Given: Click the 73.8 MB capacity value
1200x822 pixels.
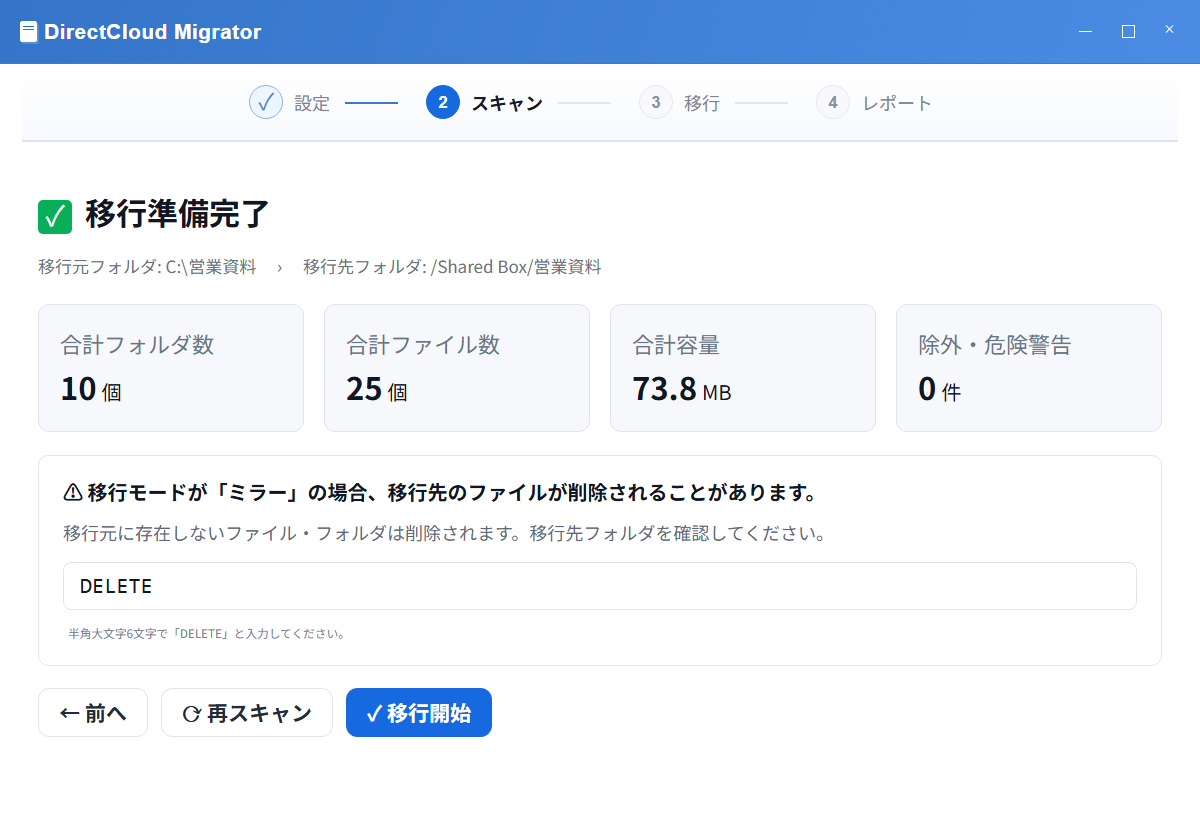Looking at the screenshot, I should coord(682,389).
